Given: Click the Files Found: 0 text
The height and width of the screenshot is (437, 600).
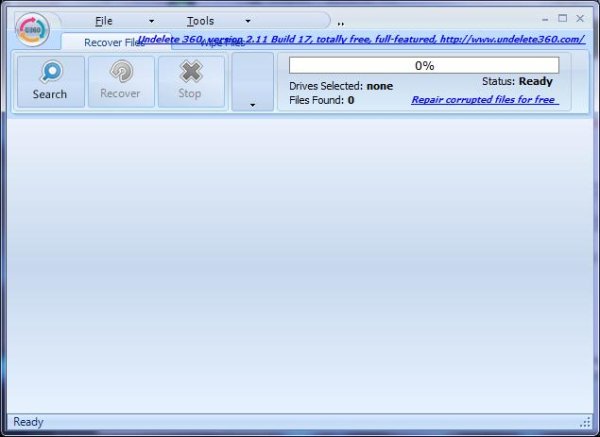Looking at the screenshot, I should point(321,100).
